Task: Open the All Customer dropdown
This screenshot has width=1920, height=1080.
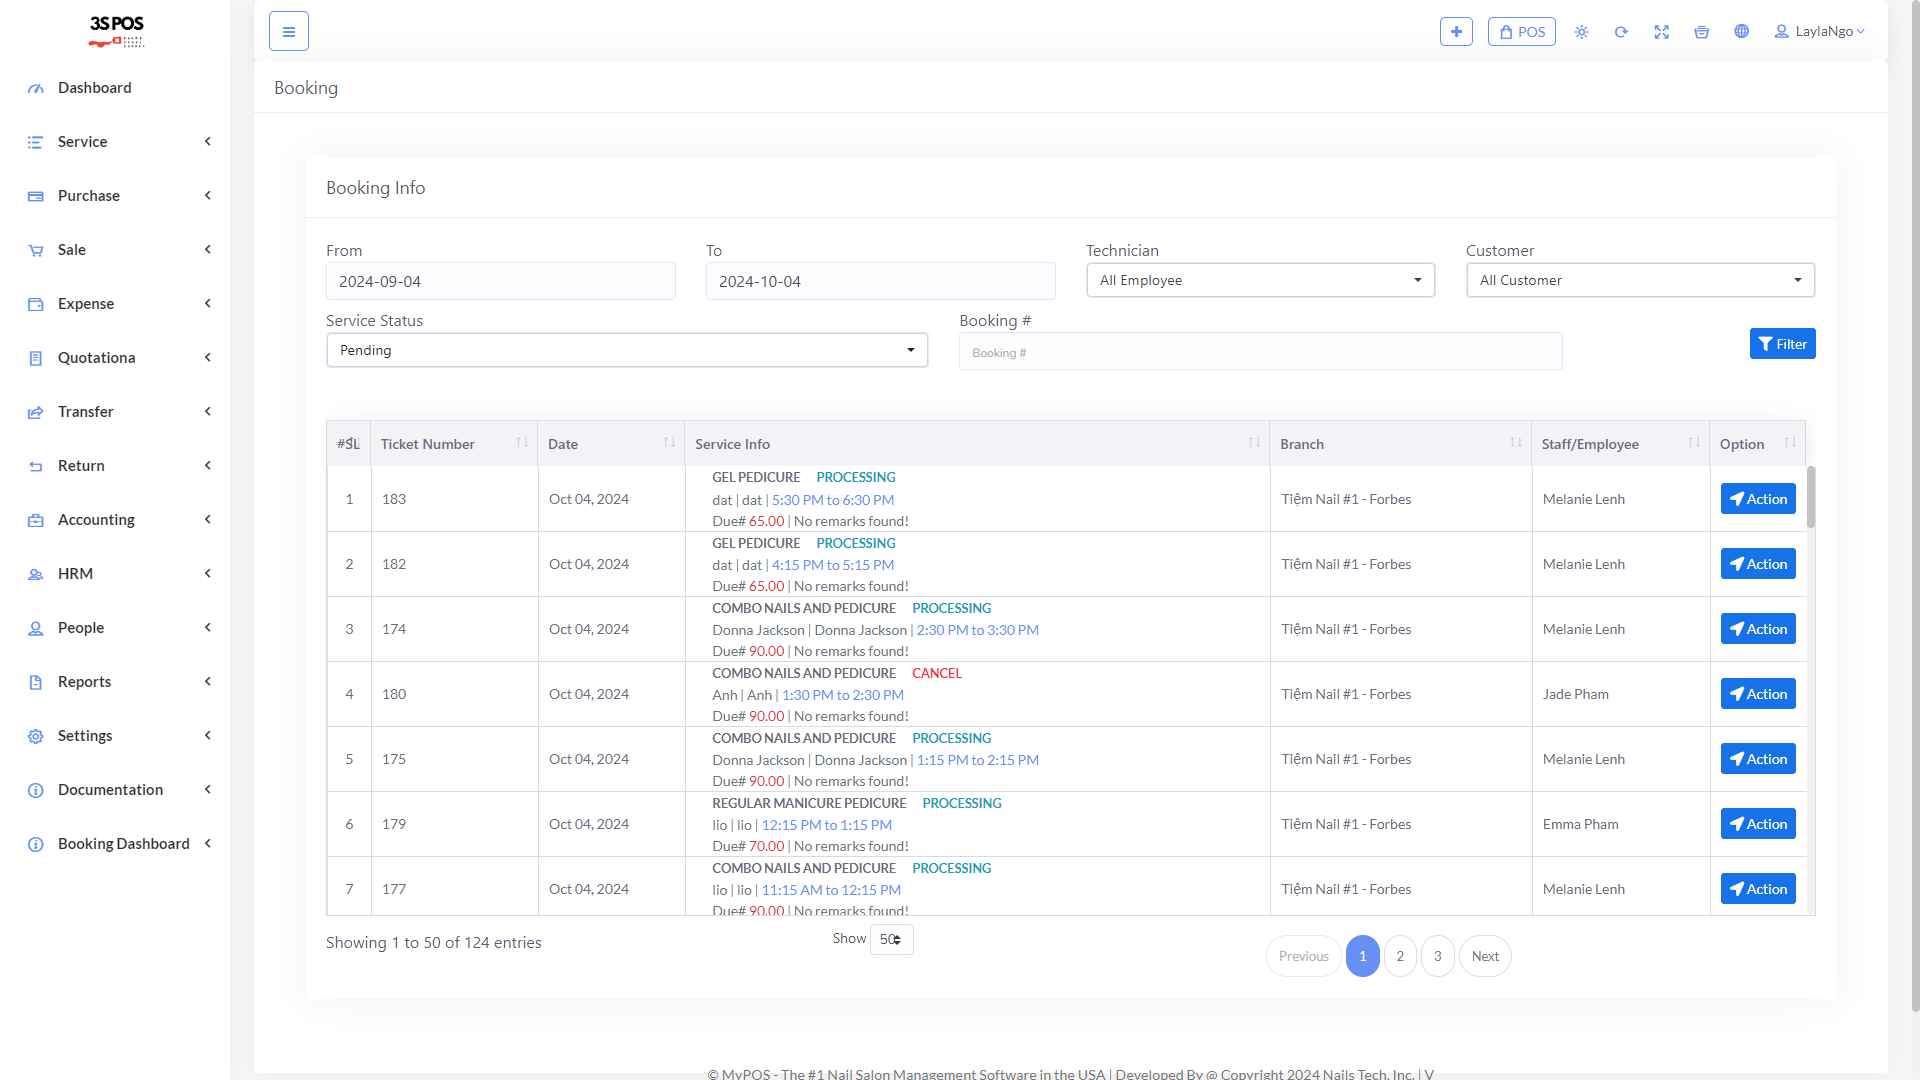Action: 1640,280
